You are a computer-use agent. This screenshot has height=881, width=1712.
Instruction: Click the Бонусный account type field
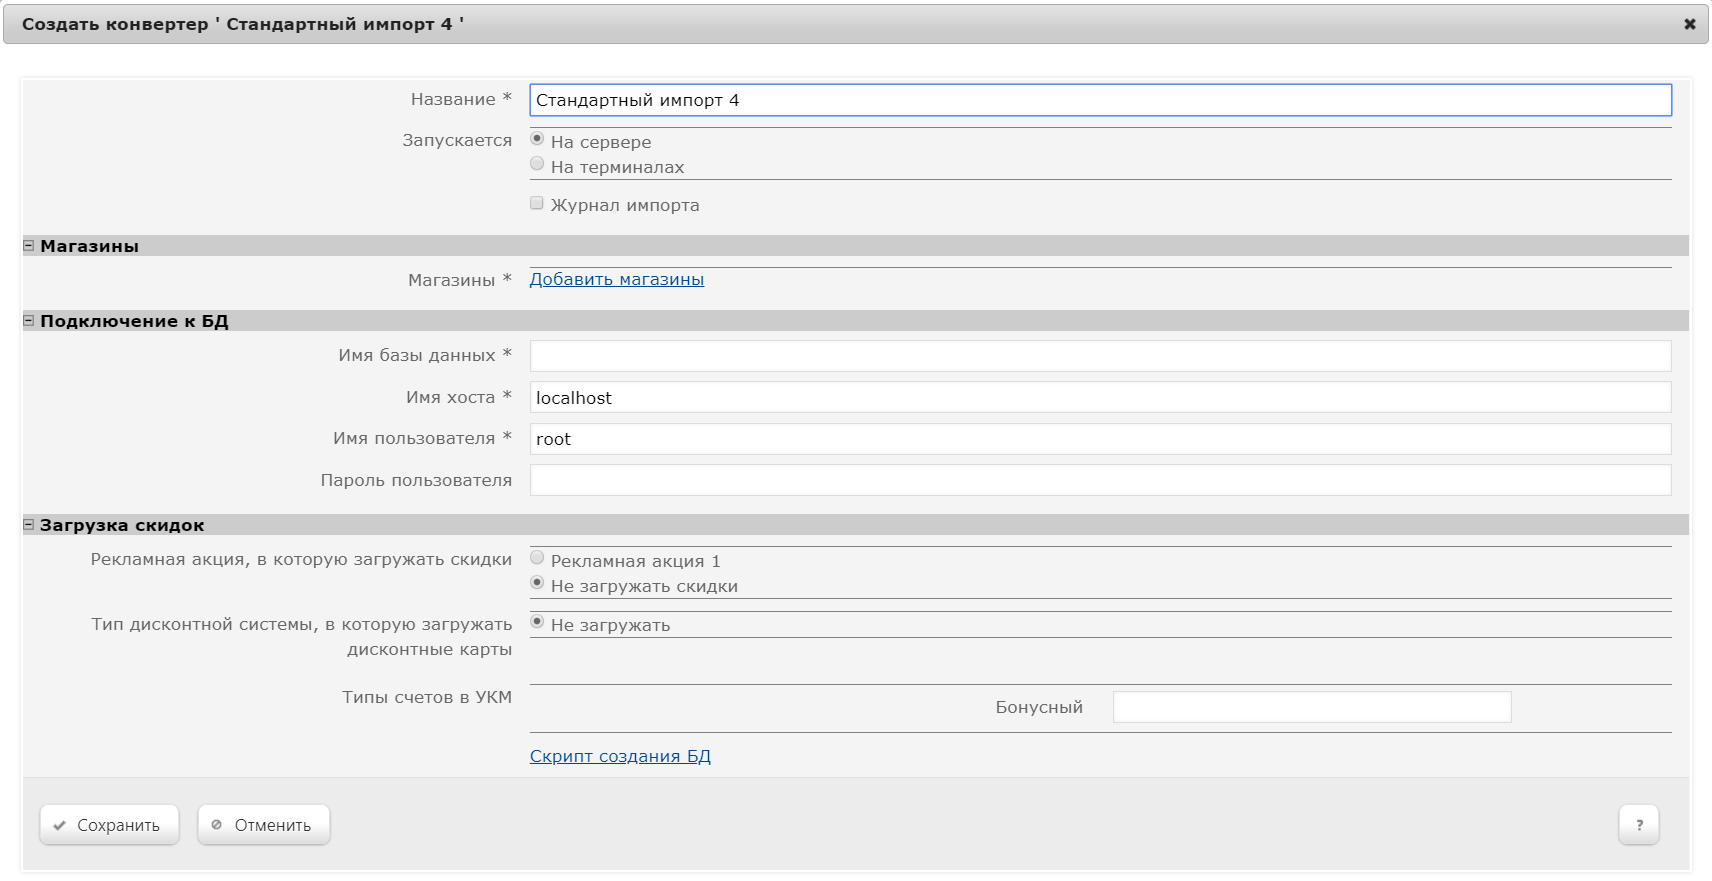(1311, 707)
